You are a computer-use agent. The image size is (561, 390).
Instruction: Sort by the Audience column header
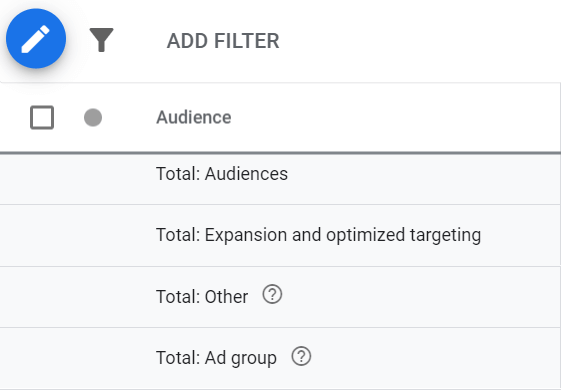click(194, 117)
